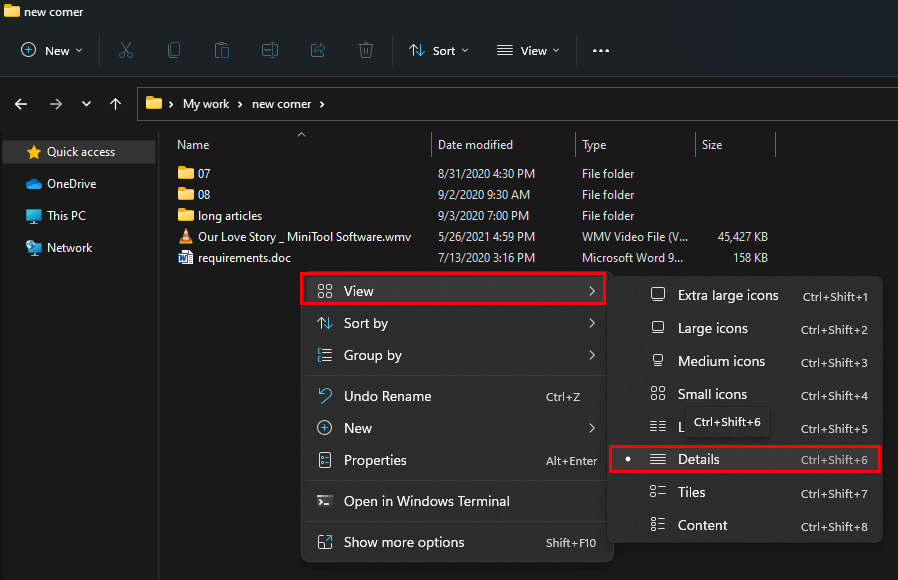Click the VLC cone icon of the wmv file

coord(186,236)
